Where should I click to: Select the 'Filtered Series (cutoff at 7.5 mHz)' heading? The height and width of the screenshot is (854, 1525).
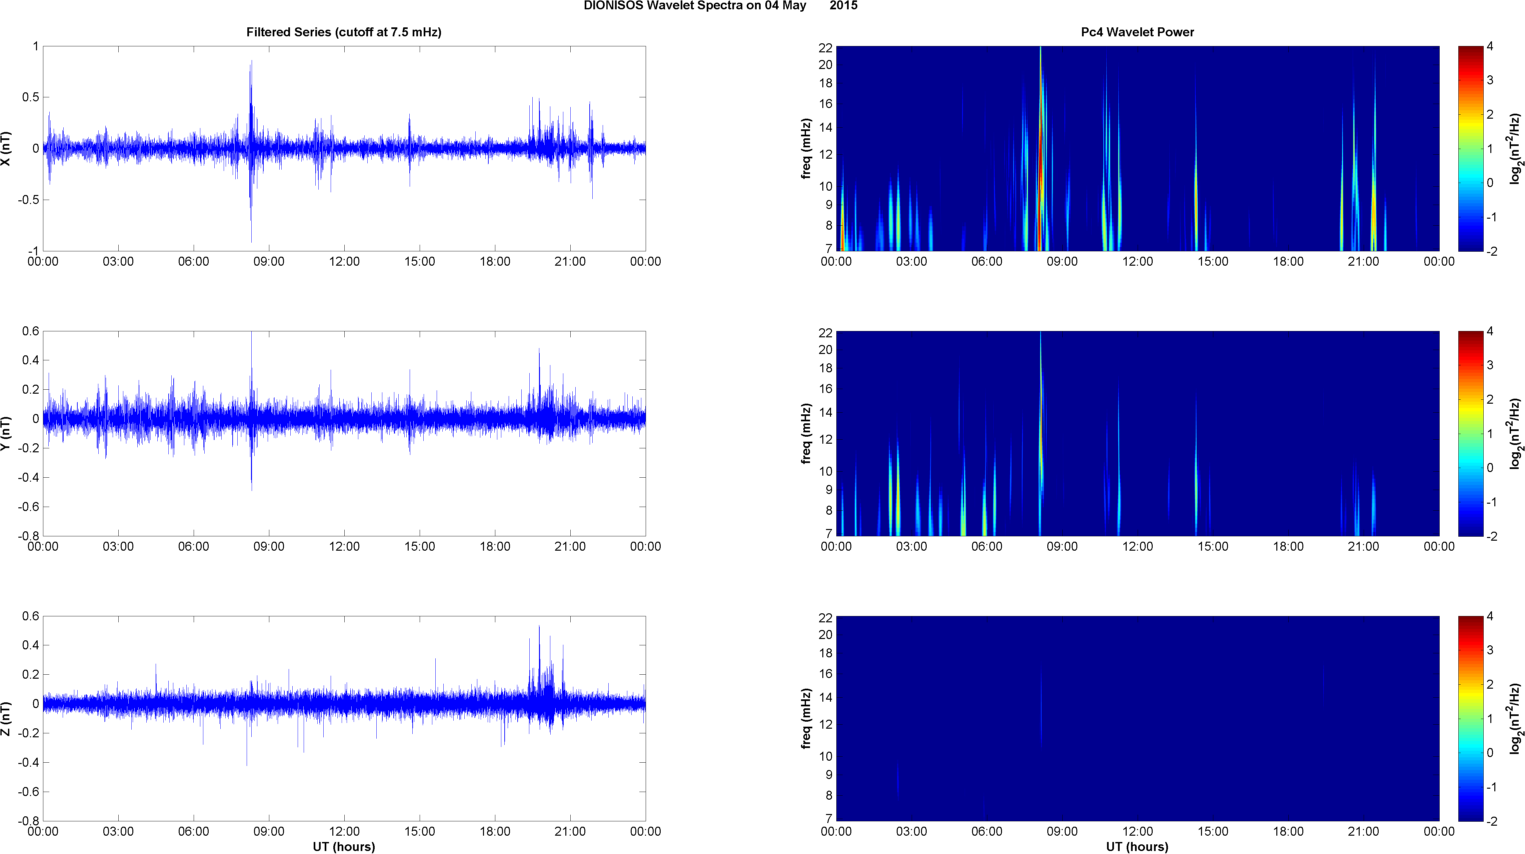click(x=344, y=32)
